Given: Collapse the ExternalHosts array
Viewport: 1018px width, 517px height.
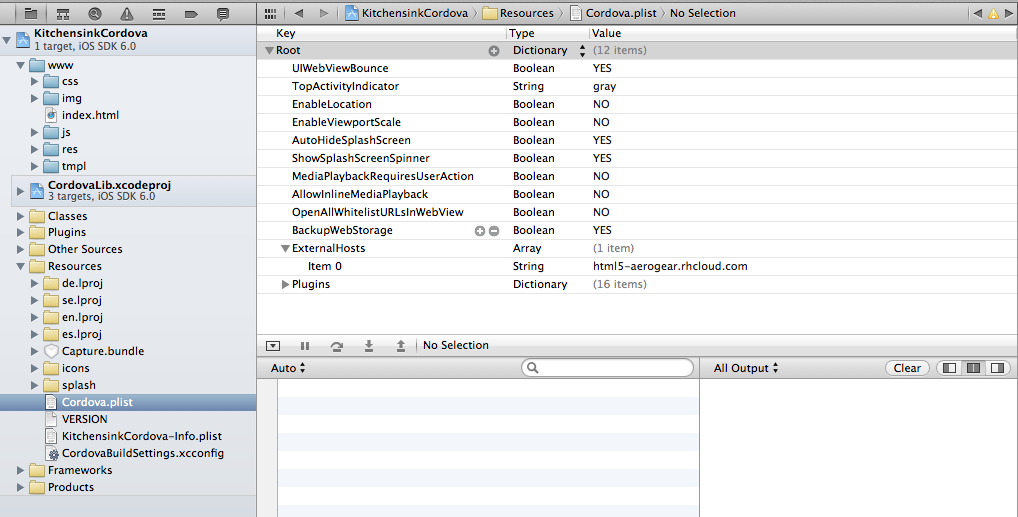Looking at the screenshot, I should (285, 249).
